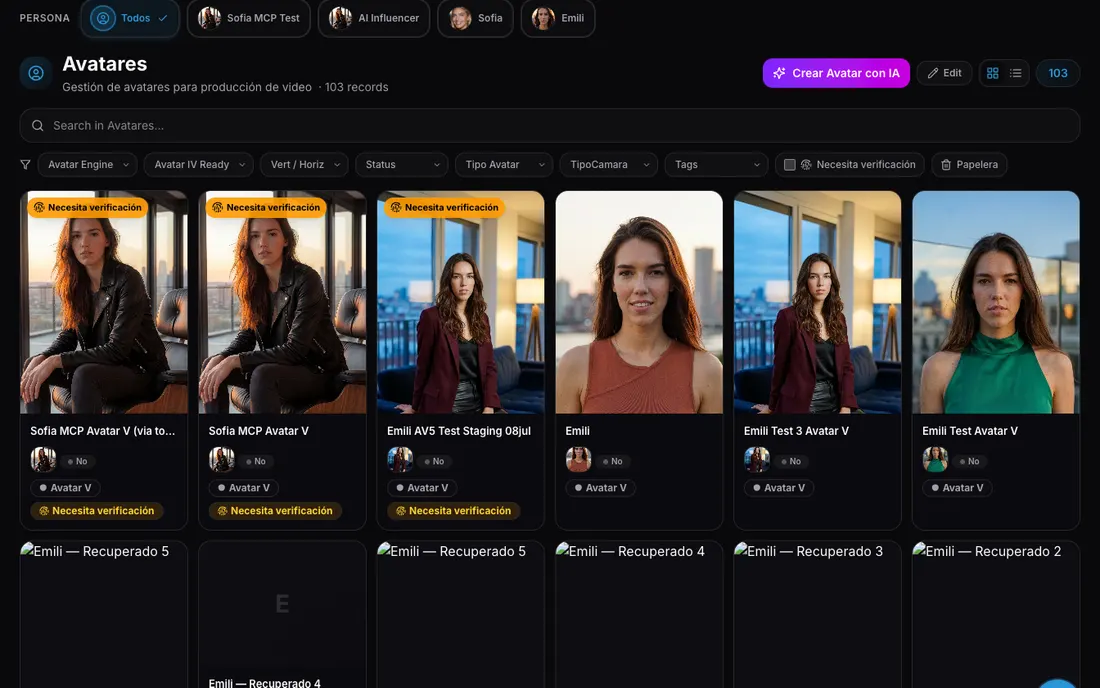Open the Avatar IV Ready dropdown

tap(199, 165)
